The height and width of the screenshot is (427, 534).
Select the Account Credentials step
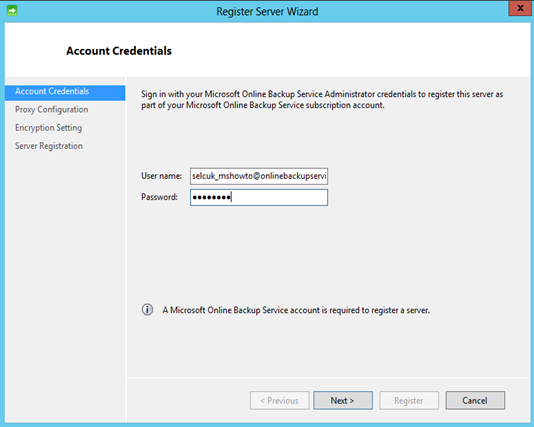coord(65,92)
